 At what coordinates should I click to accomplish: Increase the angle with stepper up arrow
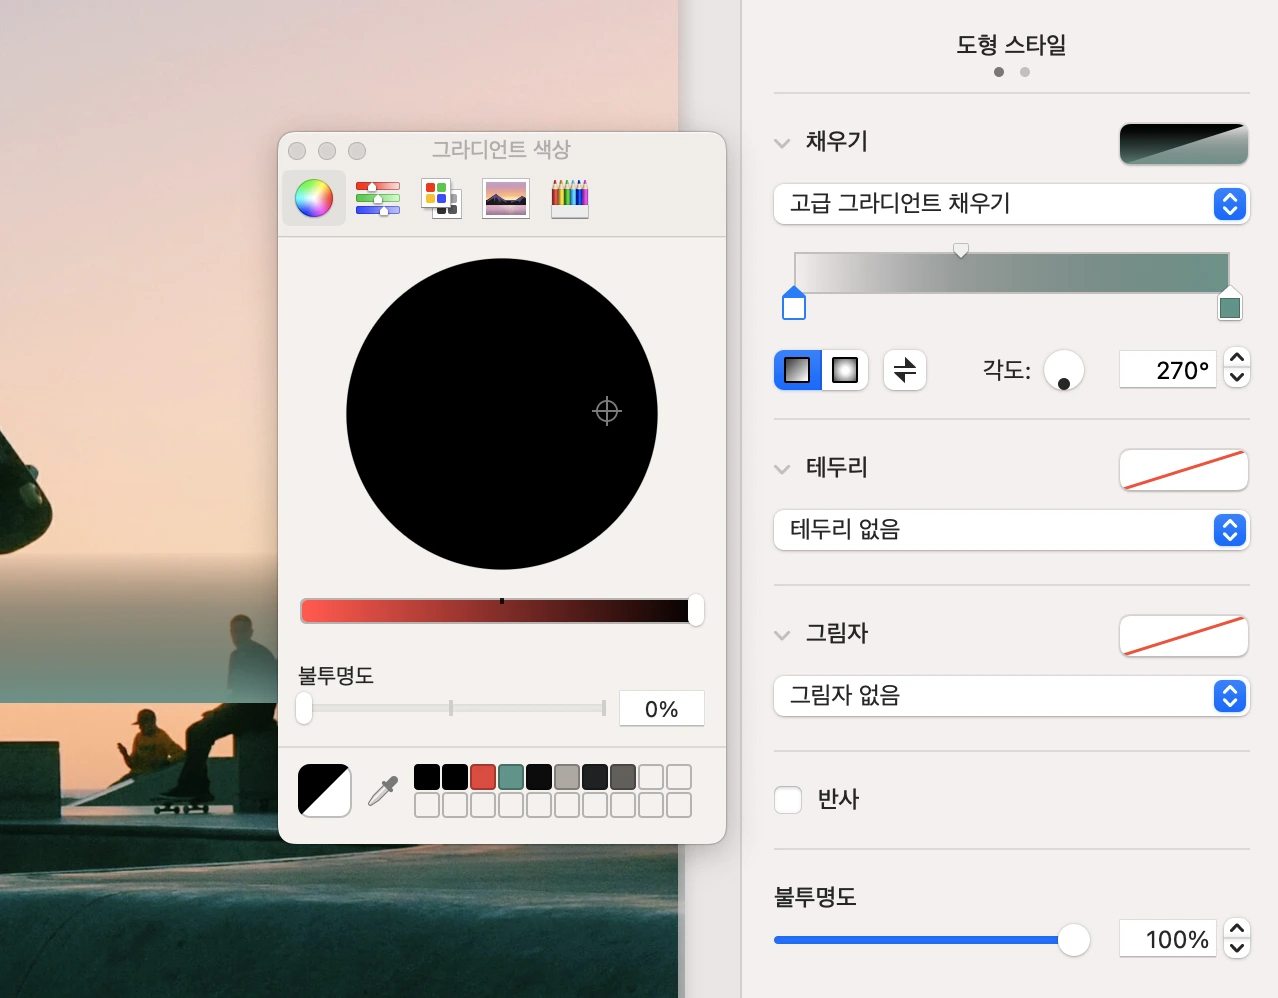tap(1237, 358)
